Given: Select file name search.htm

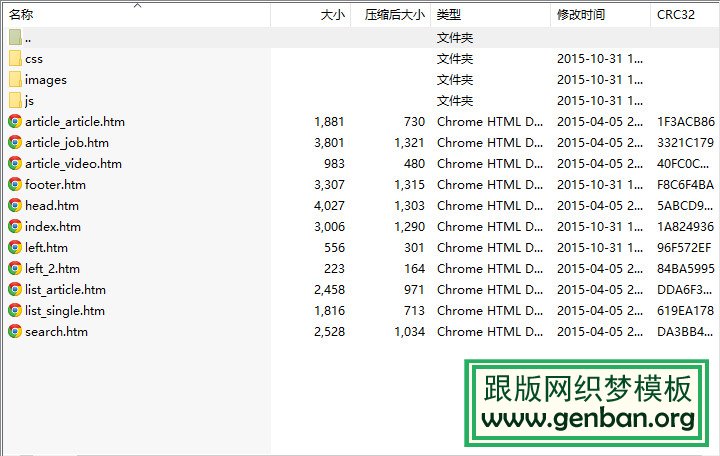Looking at the screenshot, I should pyautogui.click(x=56, y=332).
